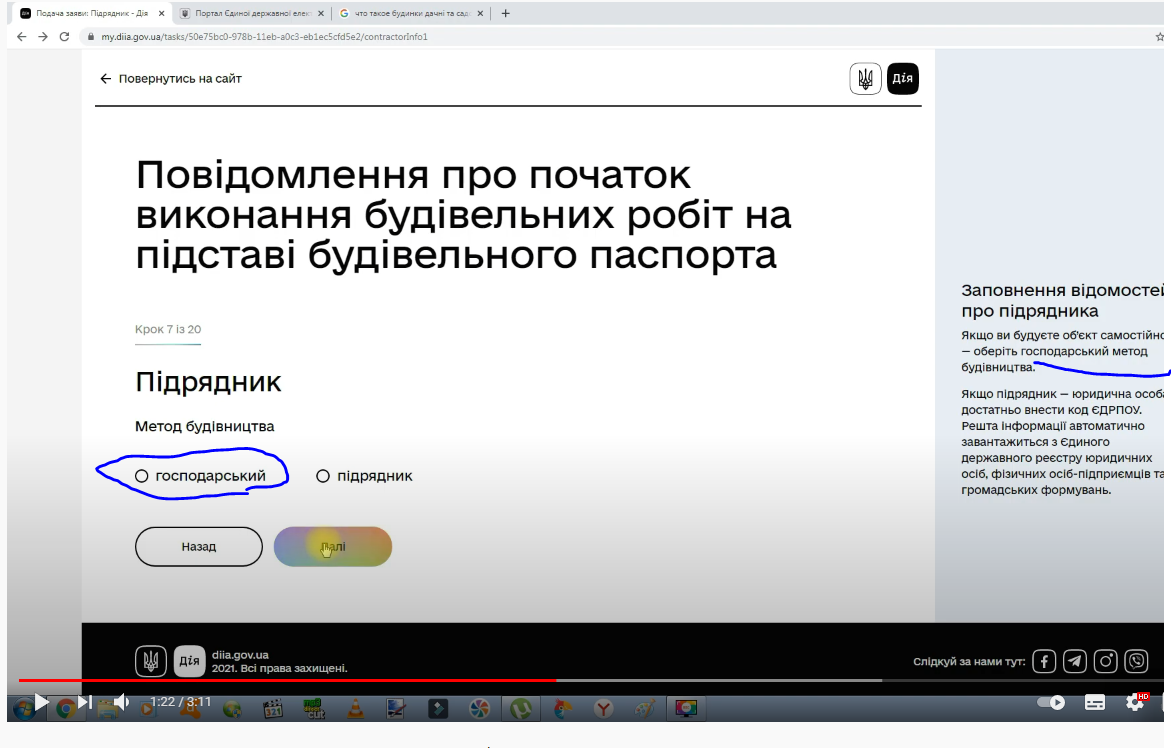Click the Далі gradient button
Image resolution: width=1171 pixels, height=748 pixels.
[x=333, y=546]
